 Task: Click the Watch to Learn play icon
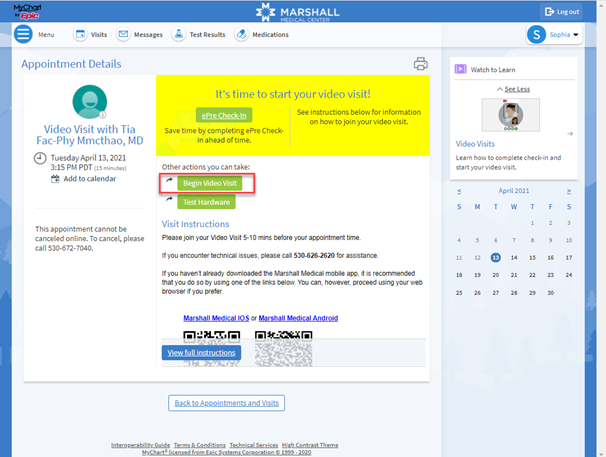point(460,69)
